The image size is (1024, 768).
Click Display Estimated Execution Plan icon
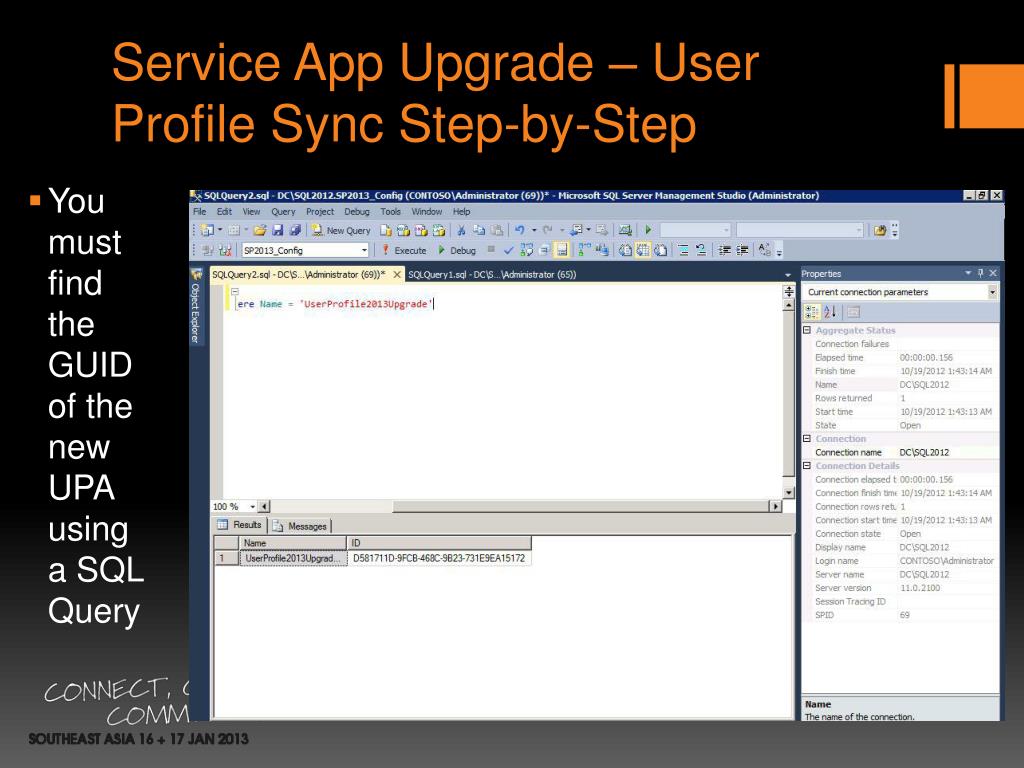526,250
